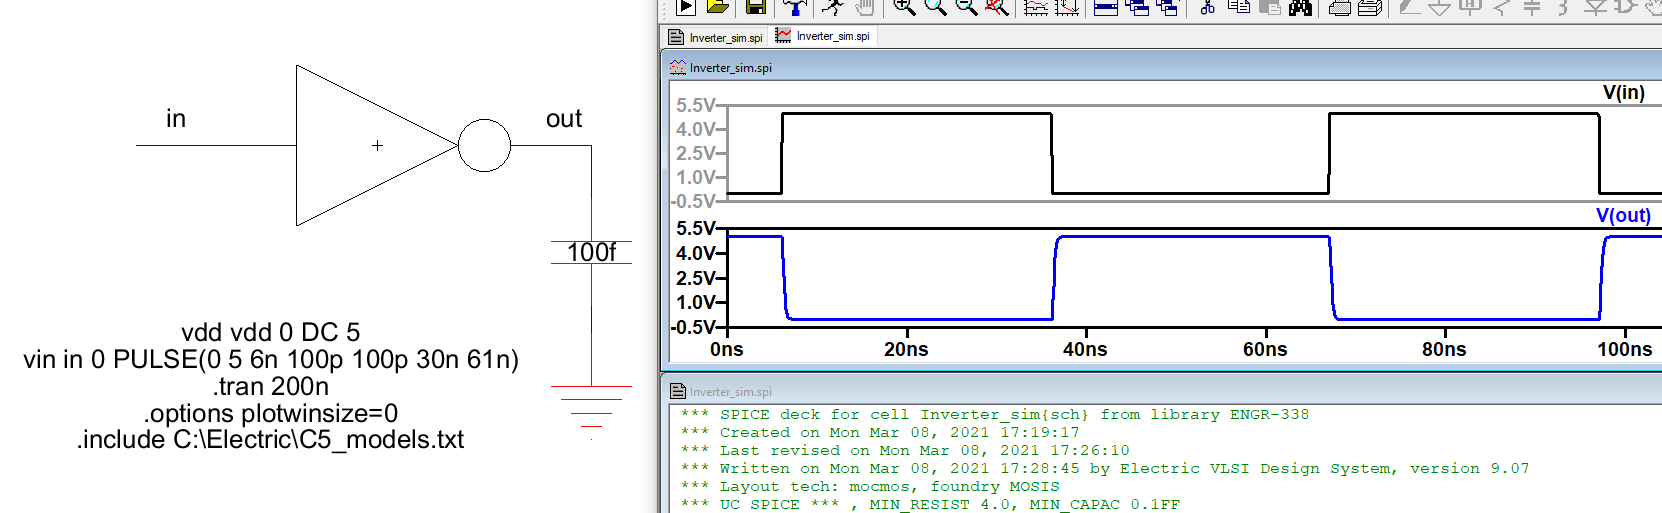This screenshot has width=1662, height=513.
Task: Click the Zoom Out magnifier icon
Action: pos(966,7)
